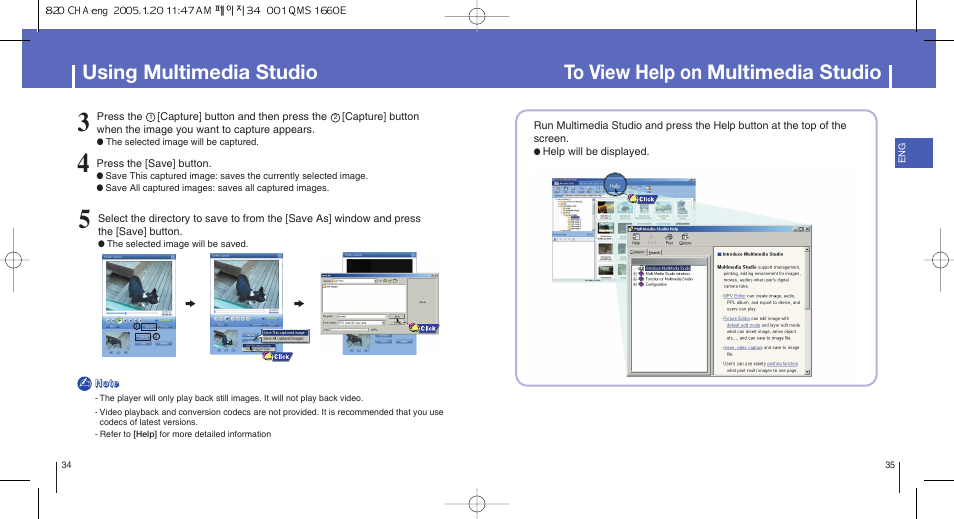Switch to the Search tab in Help
The image size is (954, 519).
pos(655,253)
